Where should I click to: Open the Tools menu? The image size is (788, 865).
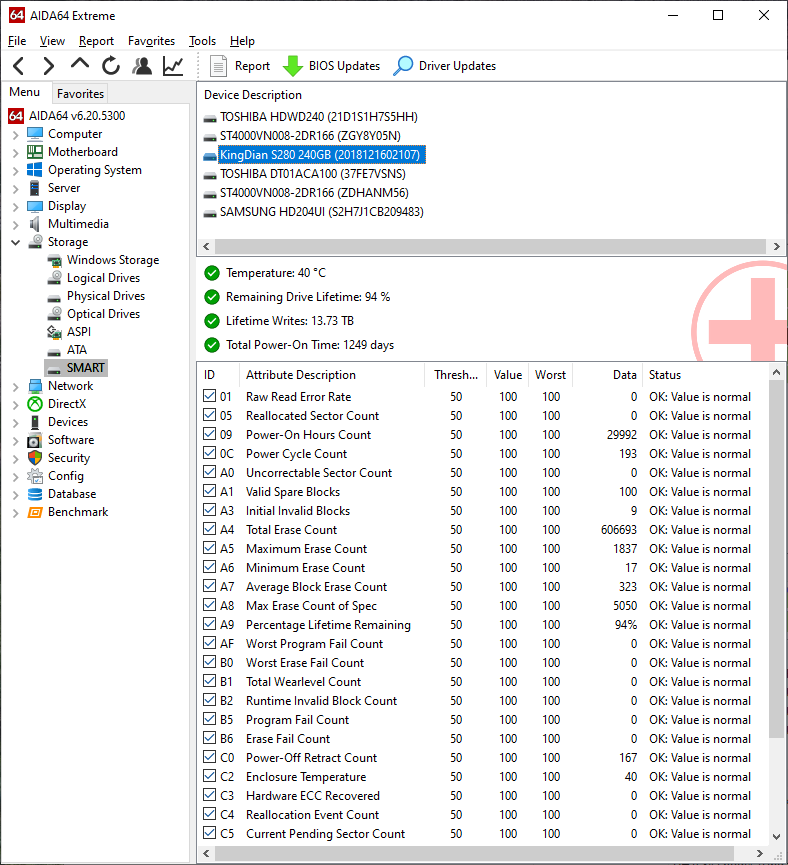[x=202, y=41]
